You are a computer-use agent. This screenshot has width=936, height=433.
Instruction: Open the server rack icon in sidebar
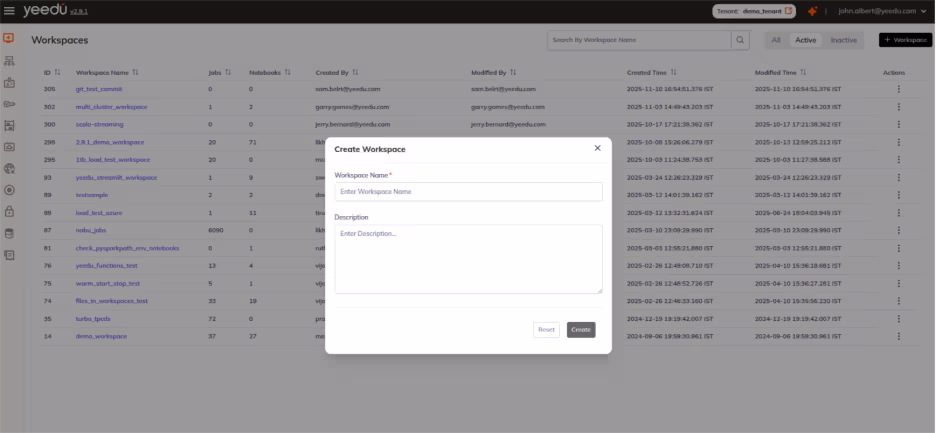tap(9, 125)
